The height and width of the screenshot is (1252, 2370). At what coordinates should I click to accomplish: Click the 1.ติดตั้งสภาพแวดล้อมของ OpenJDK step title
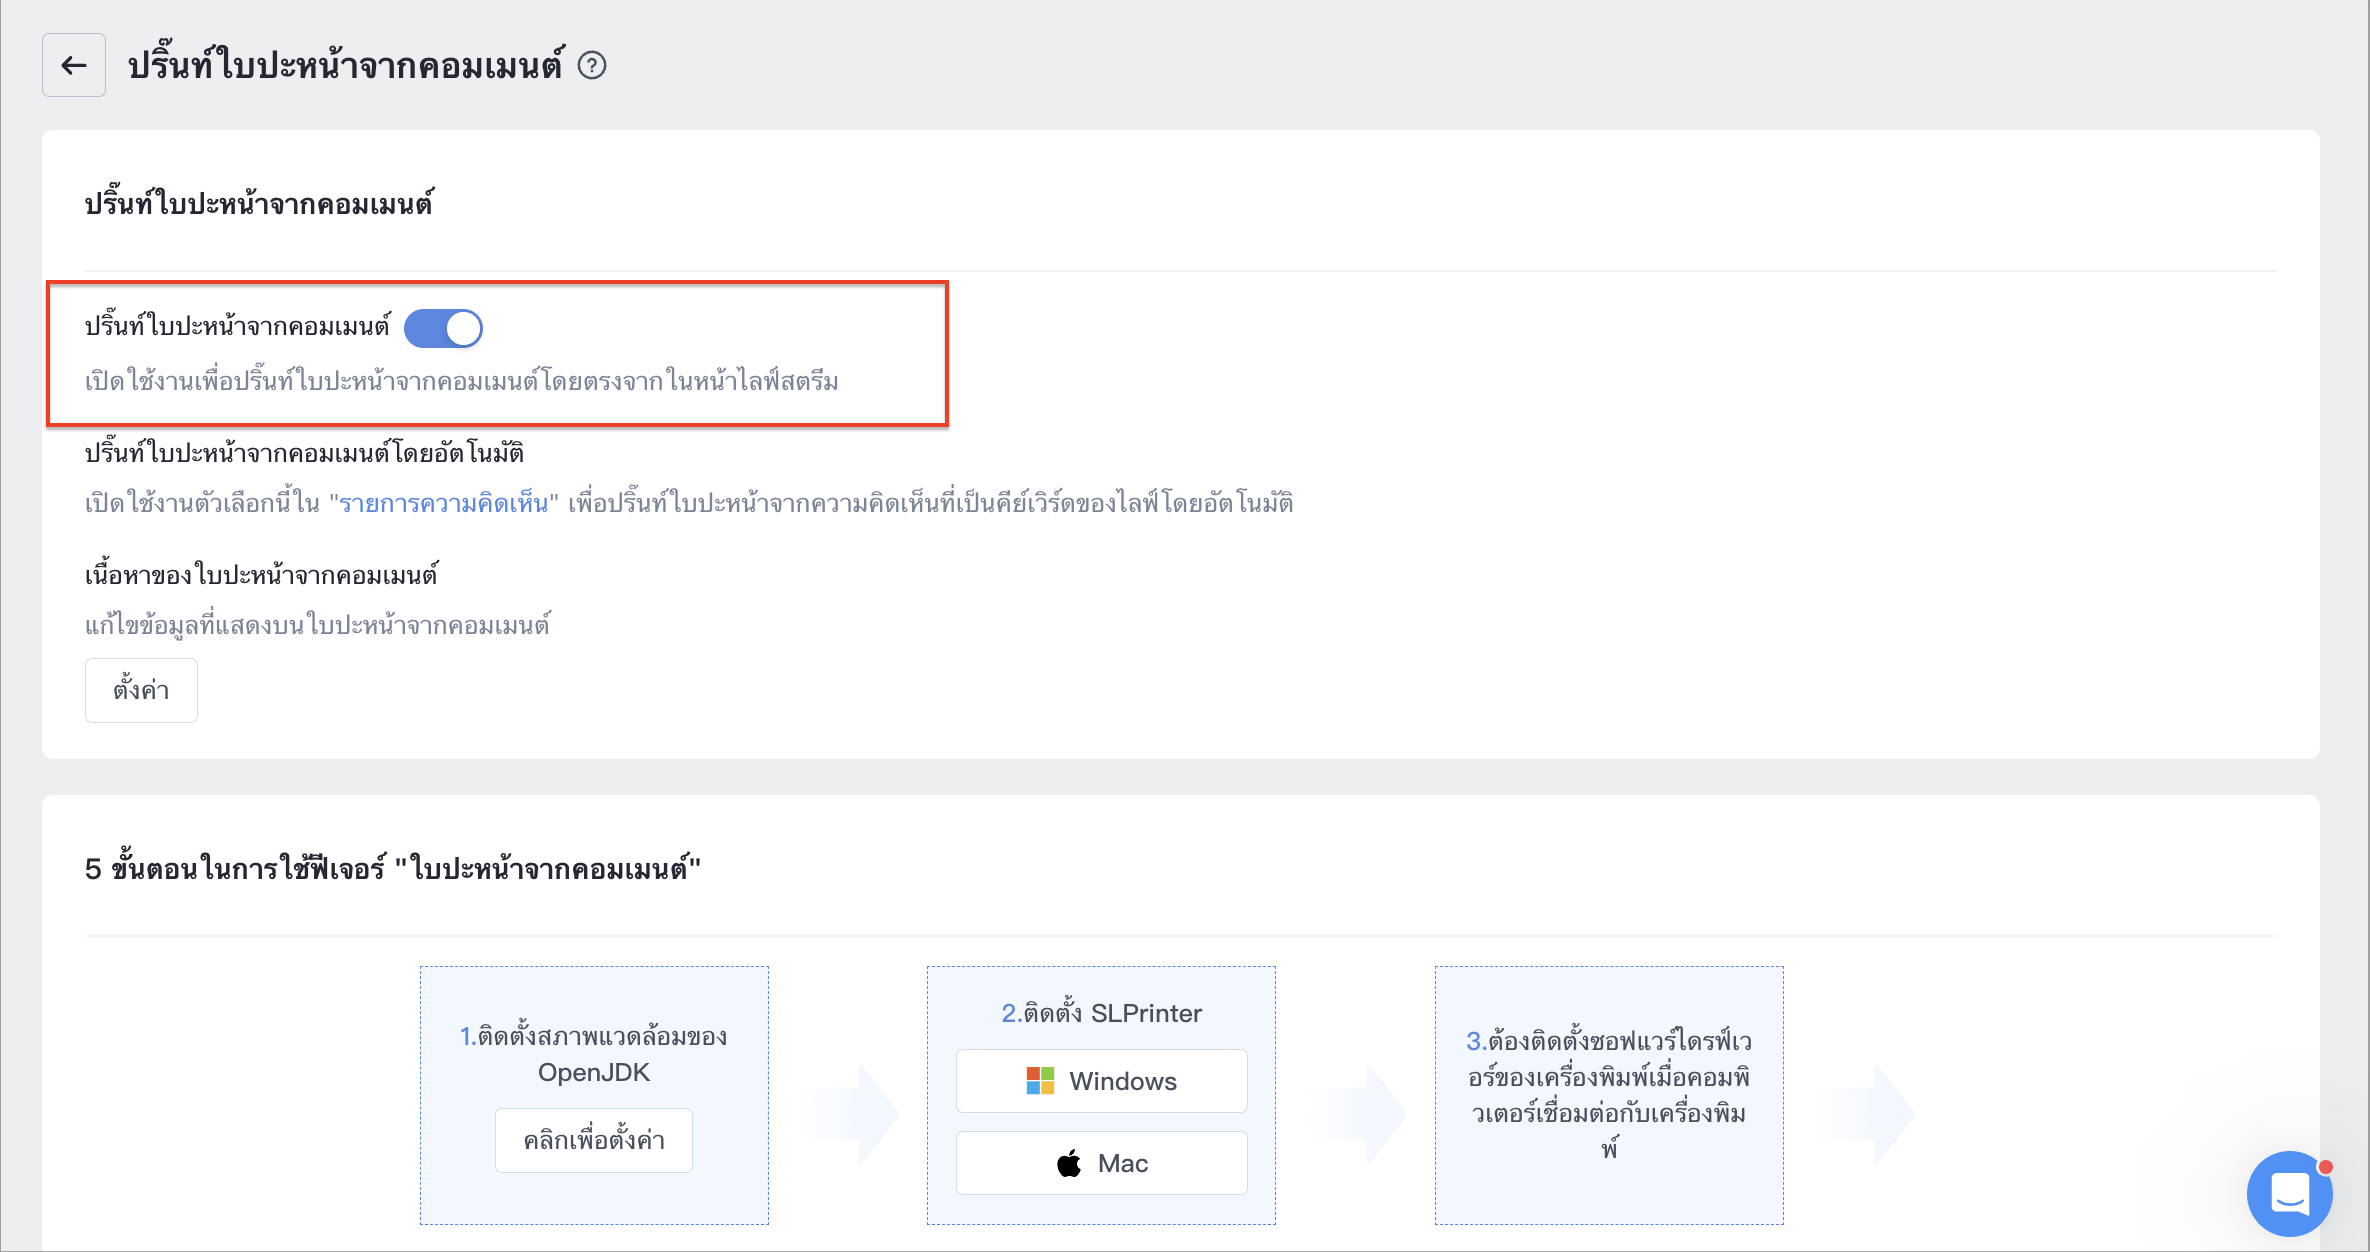(594, 1054)
